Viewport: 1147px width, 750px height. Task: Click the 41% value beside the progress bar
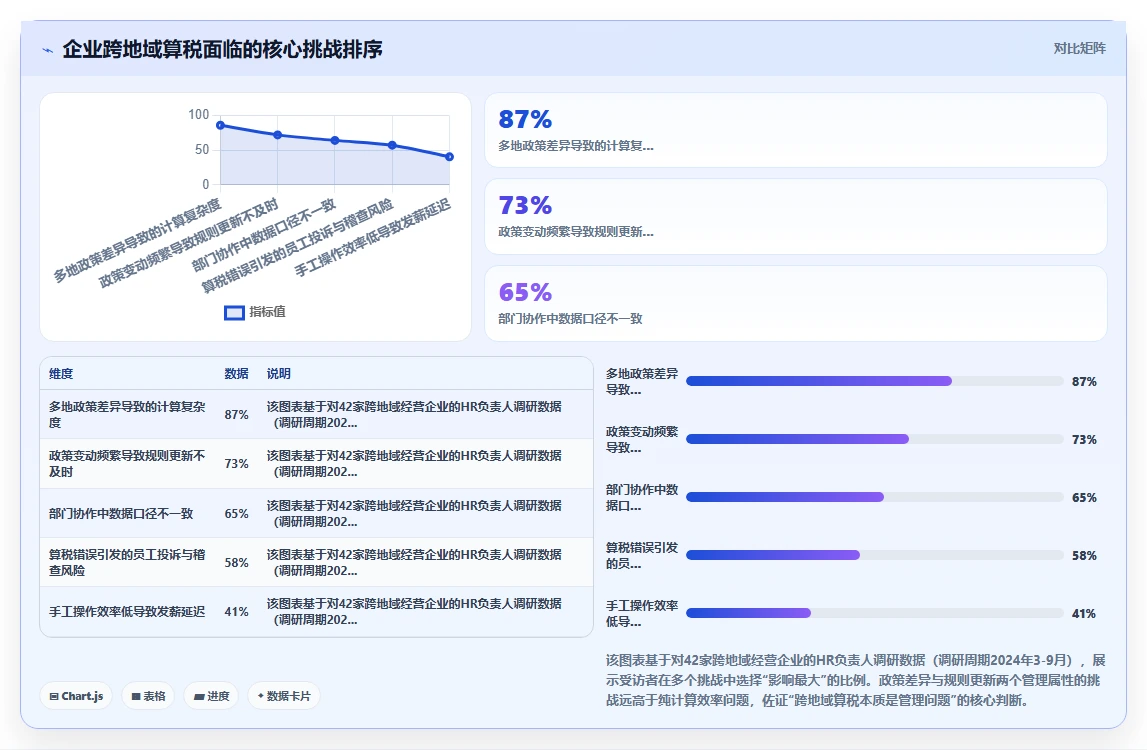point(1084,613)
